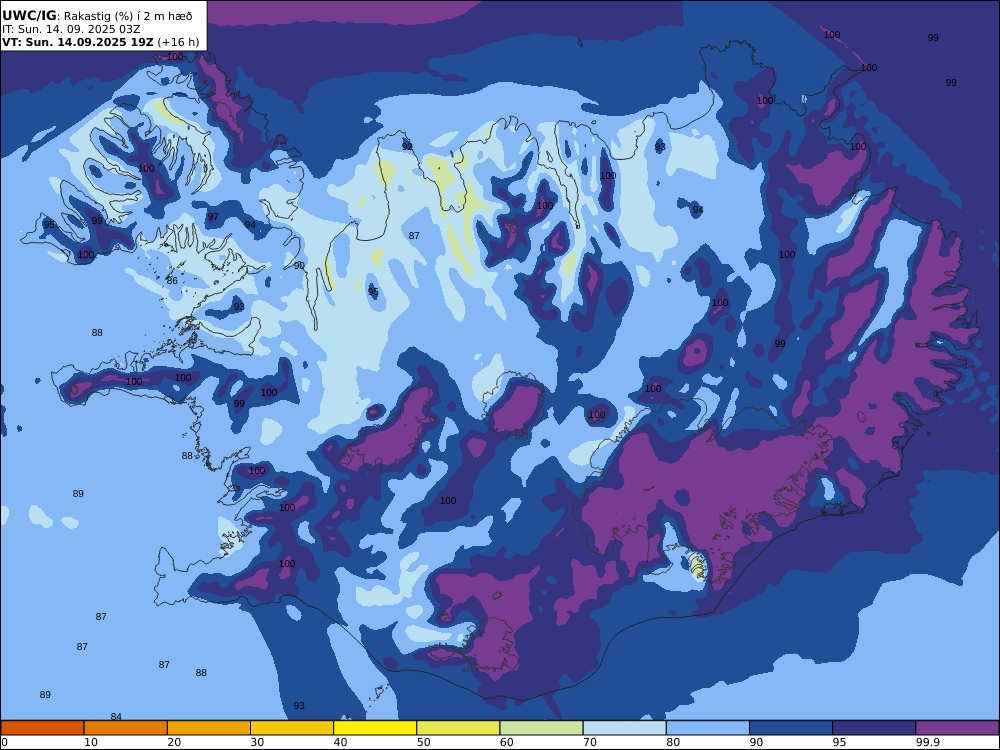Viewport: 1000px width, 750px height.
Task: Click the '97' humidity value on map
Action: [x=213, y=217]
